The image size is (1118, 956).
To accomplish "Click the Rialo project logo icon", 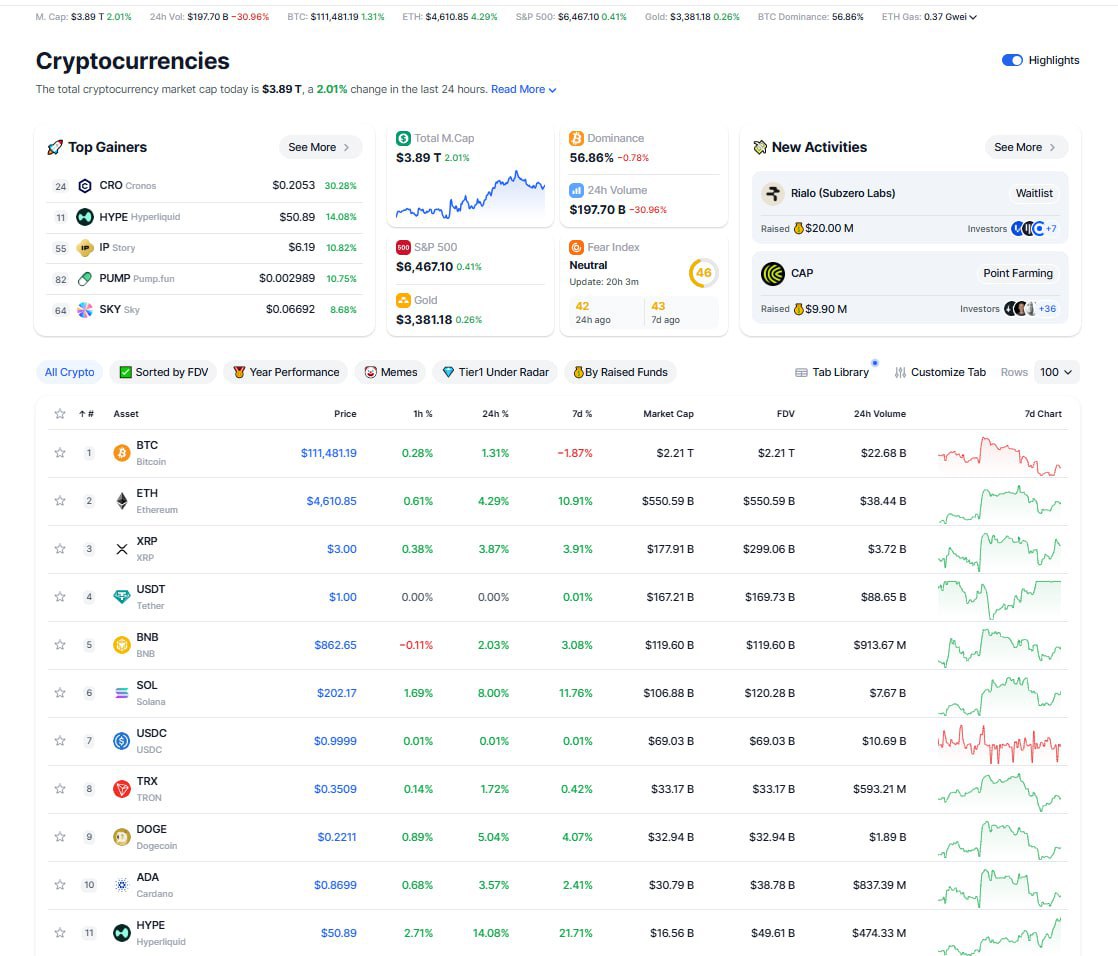I will click(x=773, y=193).
